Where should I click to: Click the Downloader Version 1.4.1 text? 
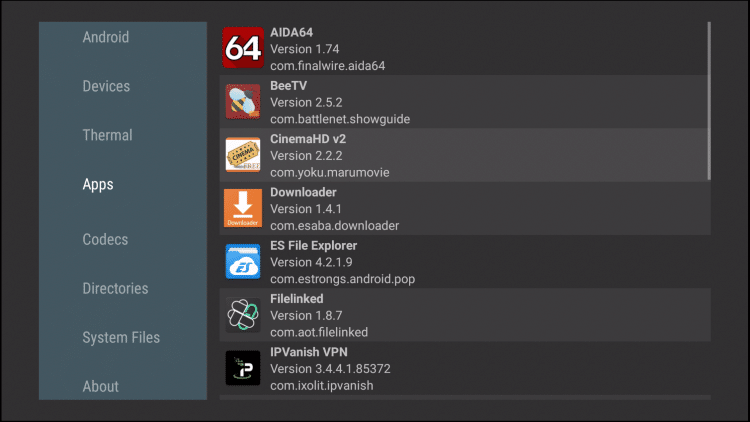click(306, 209)
